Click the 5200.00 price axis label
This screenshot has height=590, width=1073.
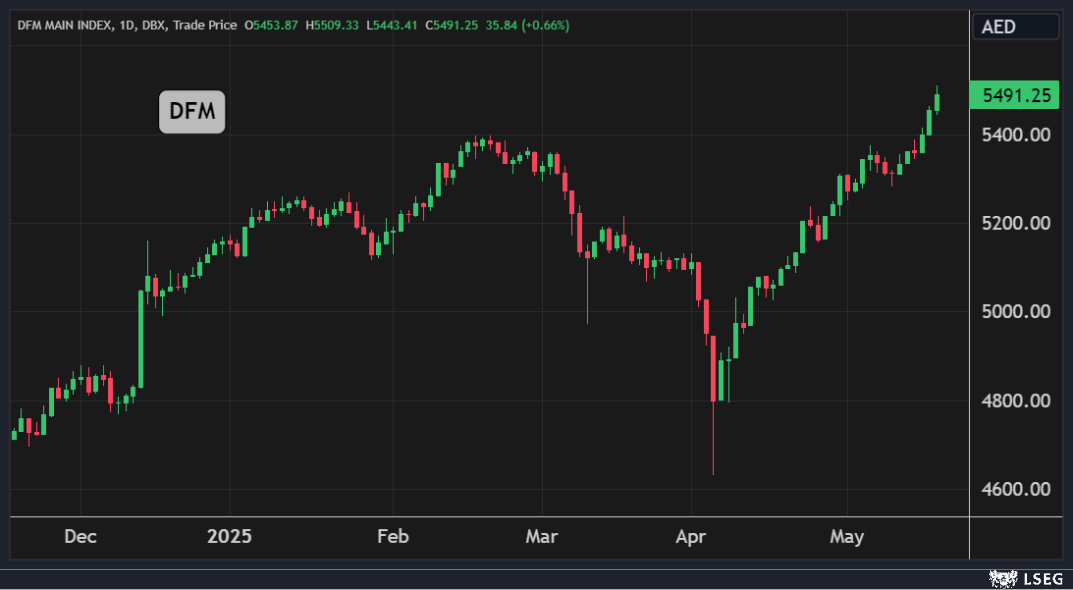(x=1015, y=223)
